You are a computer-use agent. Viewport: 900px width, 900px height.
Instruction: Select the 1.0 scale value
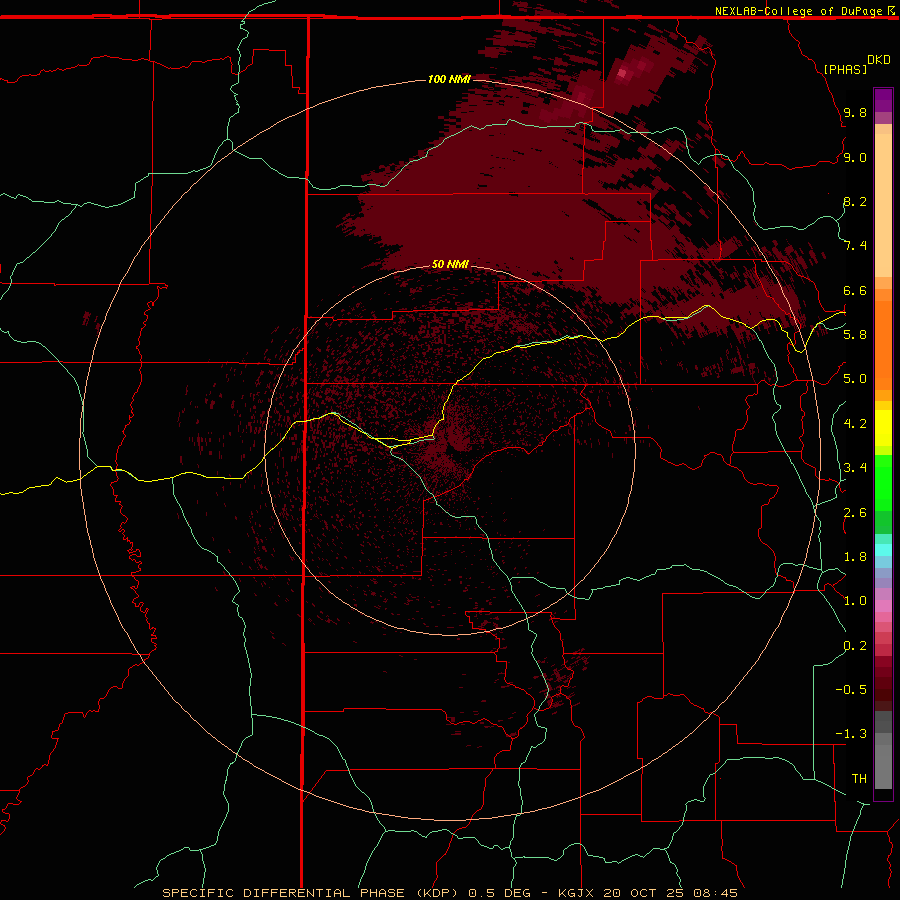pos(855,601)
